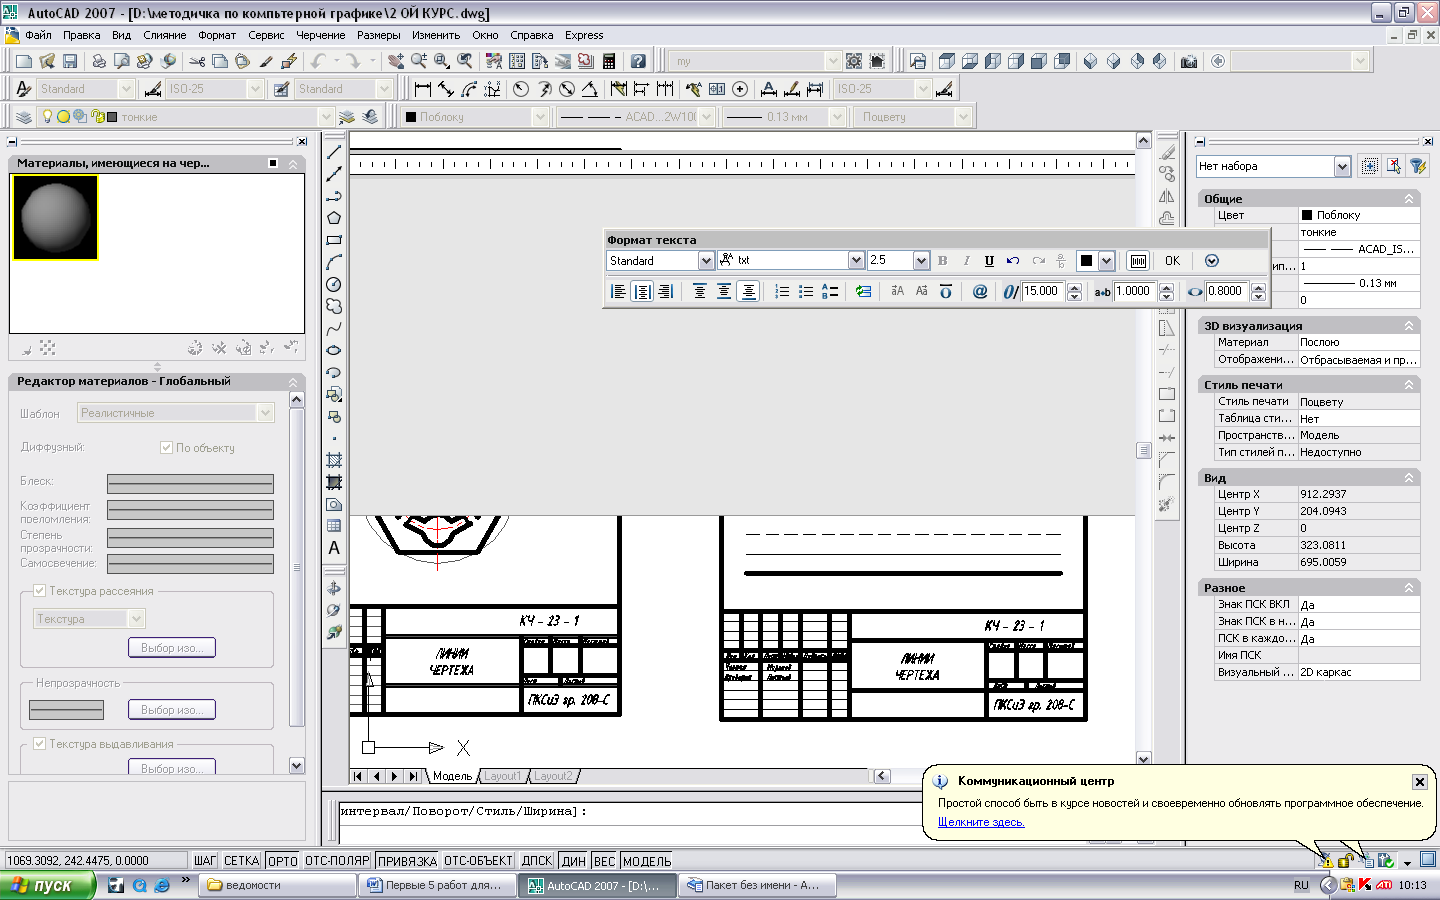Open the Файл menu
1440x900 pixels.
click(x=39, y=35)
